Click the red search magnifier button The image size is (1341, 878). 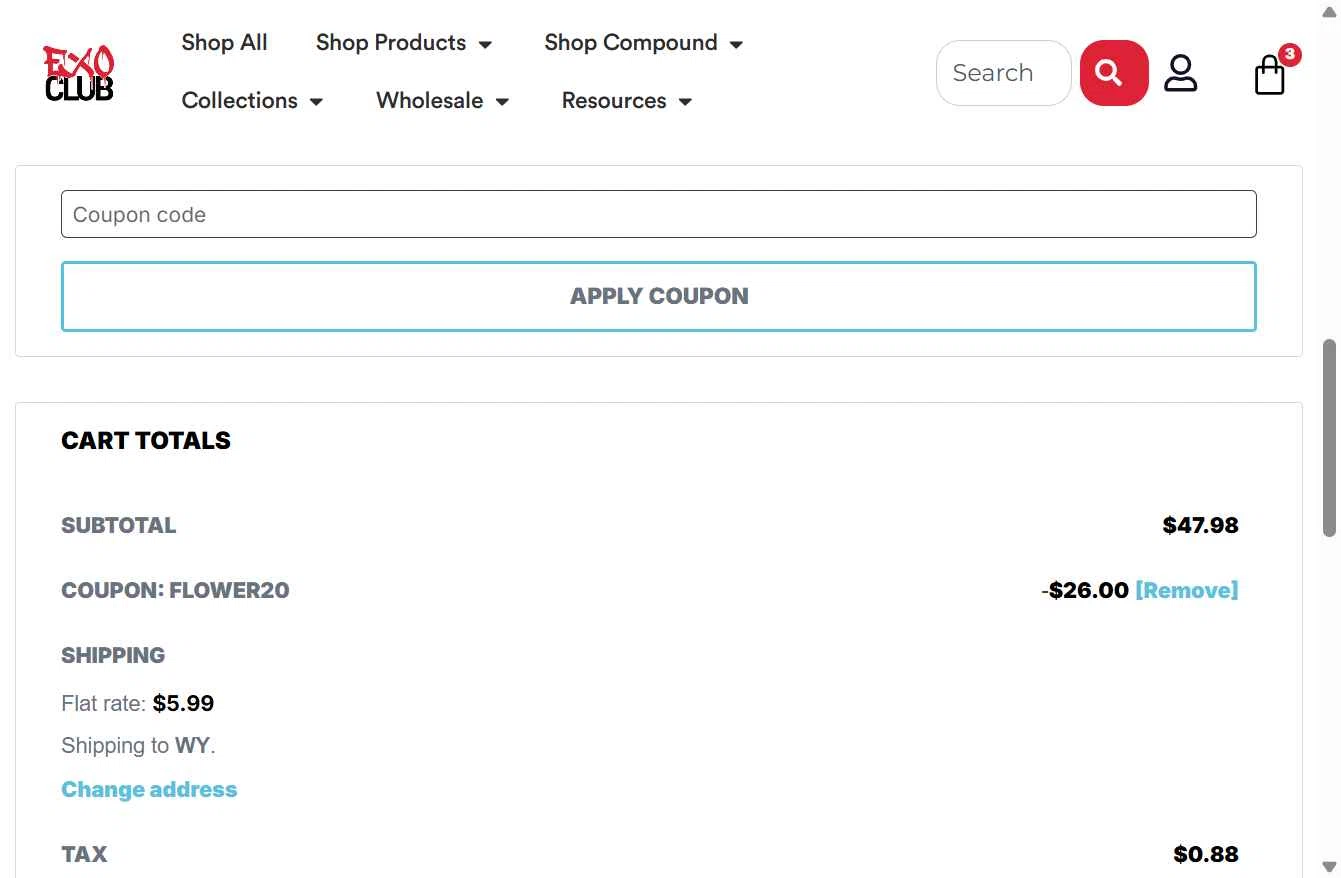click(x=1114, y=73)
